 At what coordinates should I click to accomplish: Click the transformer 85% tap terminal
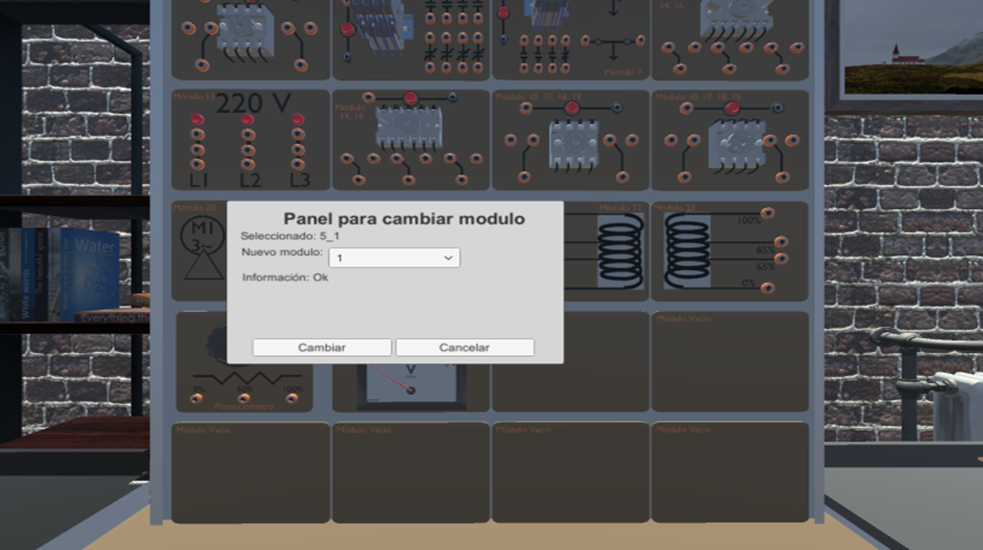(x=780, y=242)
